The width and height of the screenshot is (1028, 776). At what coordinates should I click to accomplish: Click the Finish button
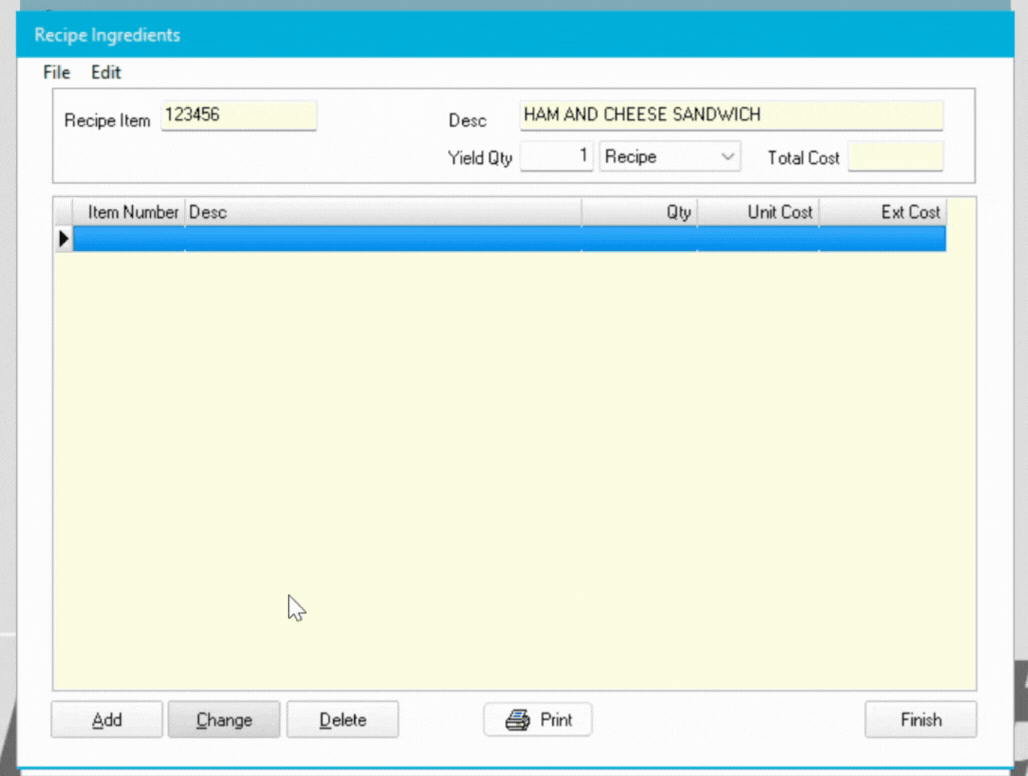tap(920, 720)
